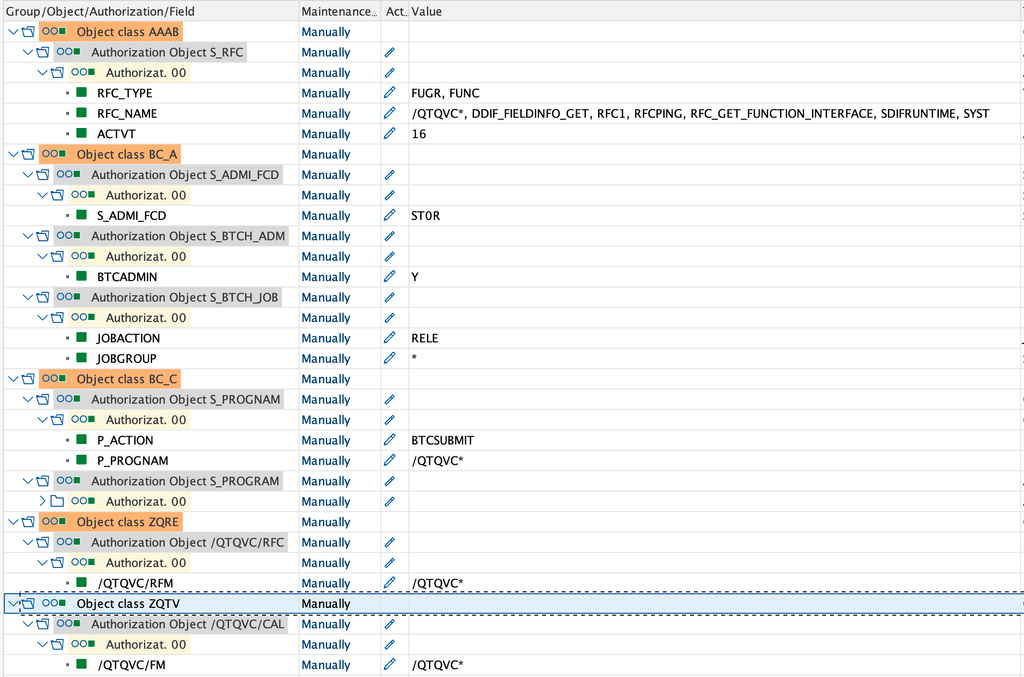This screenshot has width=1024, height=677.
Task: Collapse the Object class ZQTV node
Action: [13, 604]
